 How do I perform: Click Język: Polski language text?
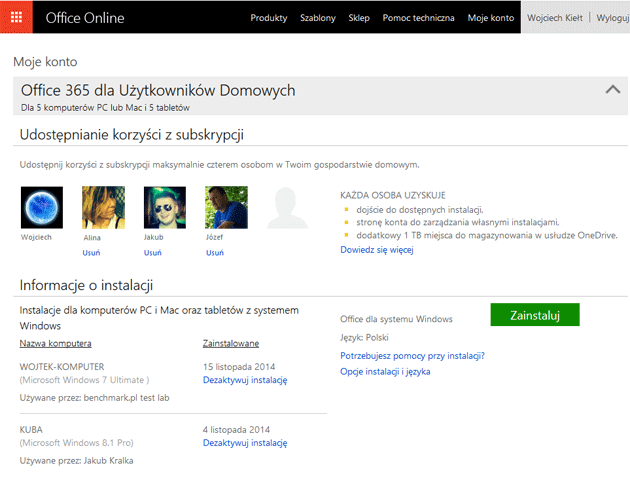(364, 337)
